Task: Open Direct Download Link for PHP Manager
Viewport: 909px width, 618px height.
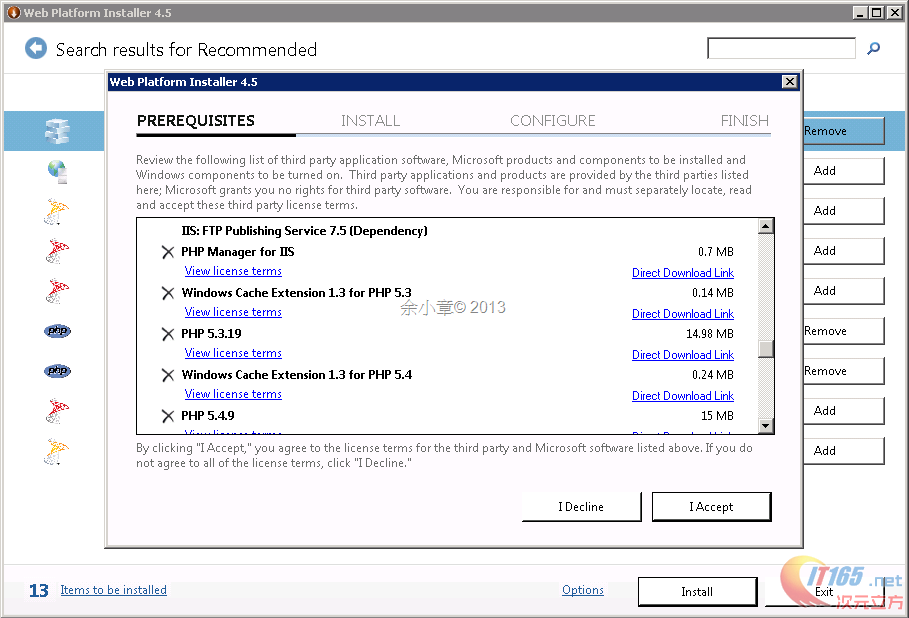Action: coord(683,273)
